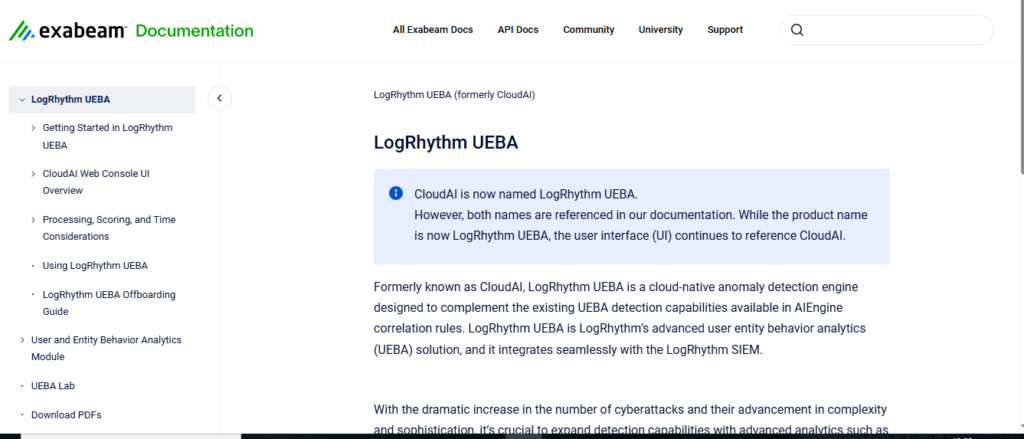Open Support in the top navigation

[725, 29]
